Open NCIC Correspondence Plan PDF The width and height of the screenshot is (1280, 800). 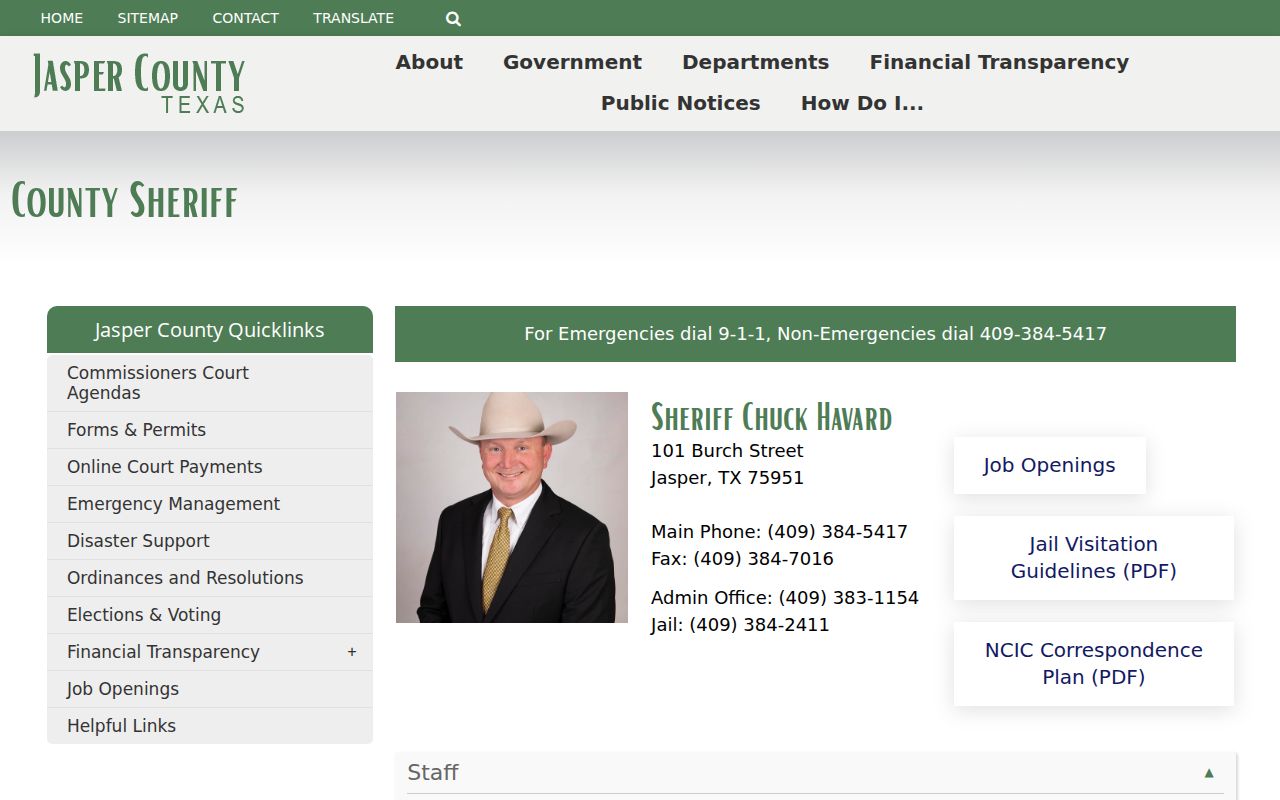coord(1093,664)
